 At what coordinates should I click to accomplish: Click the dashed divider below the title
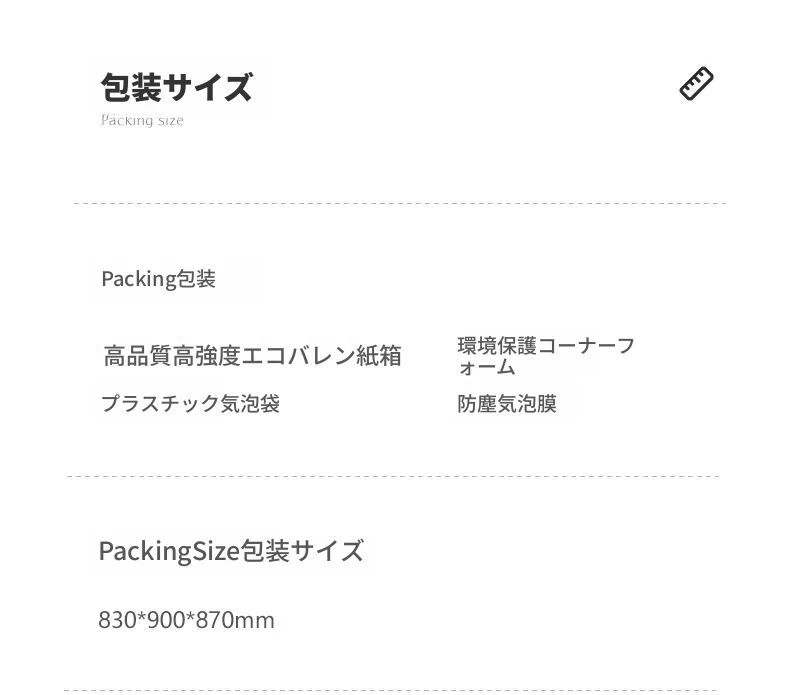click(x=400, y=204)
